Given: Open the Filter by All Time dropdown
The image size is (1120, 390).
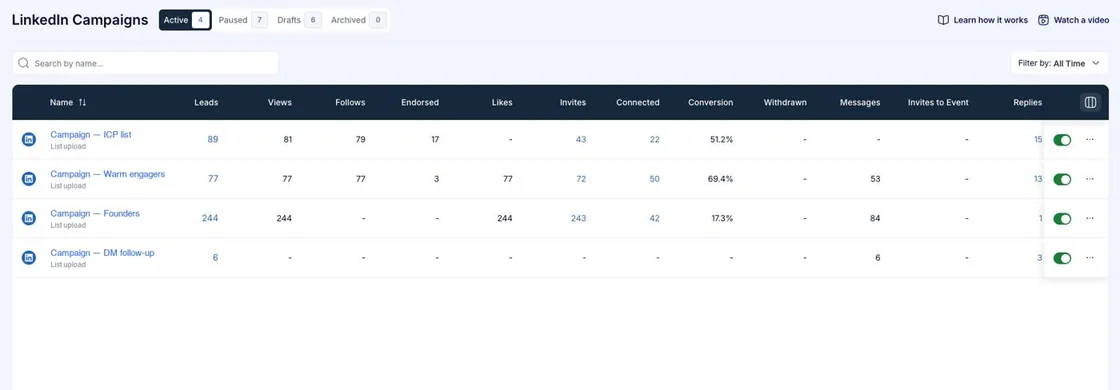Looking at the screenshot, I should pyautogui.click(x=1059, y=64).
